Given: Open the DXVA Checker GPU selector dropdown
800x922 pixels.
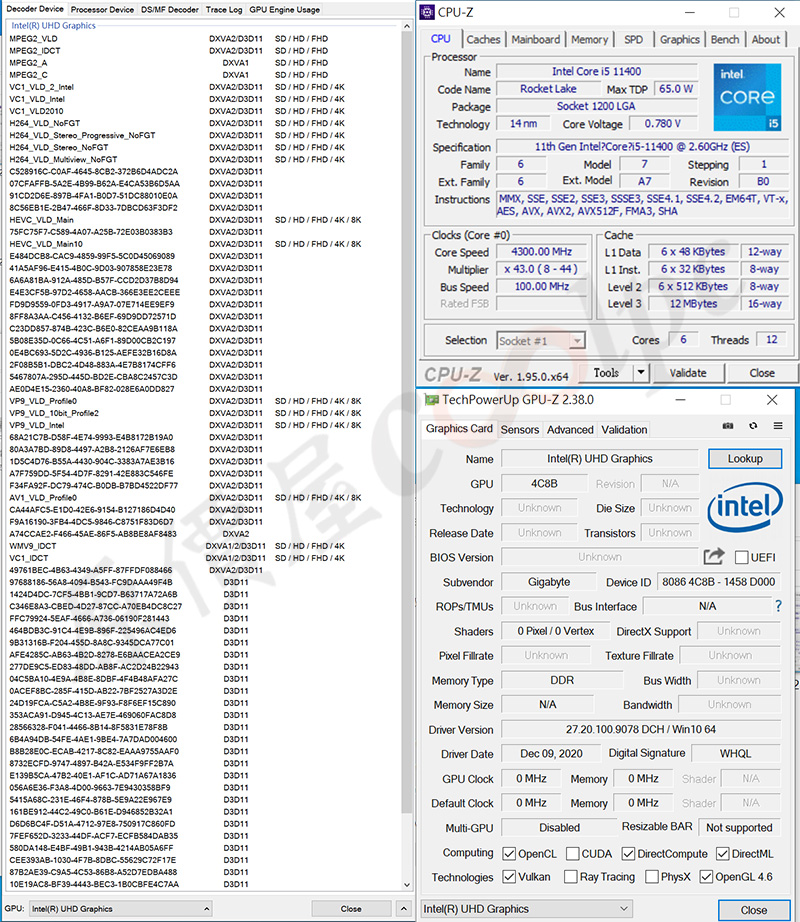Looking at the screenshot, I should 120,908.
